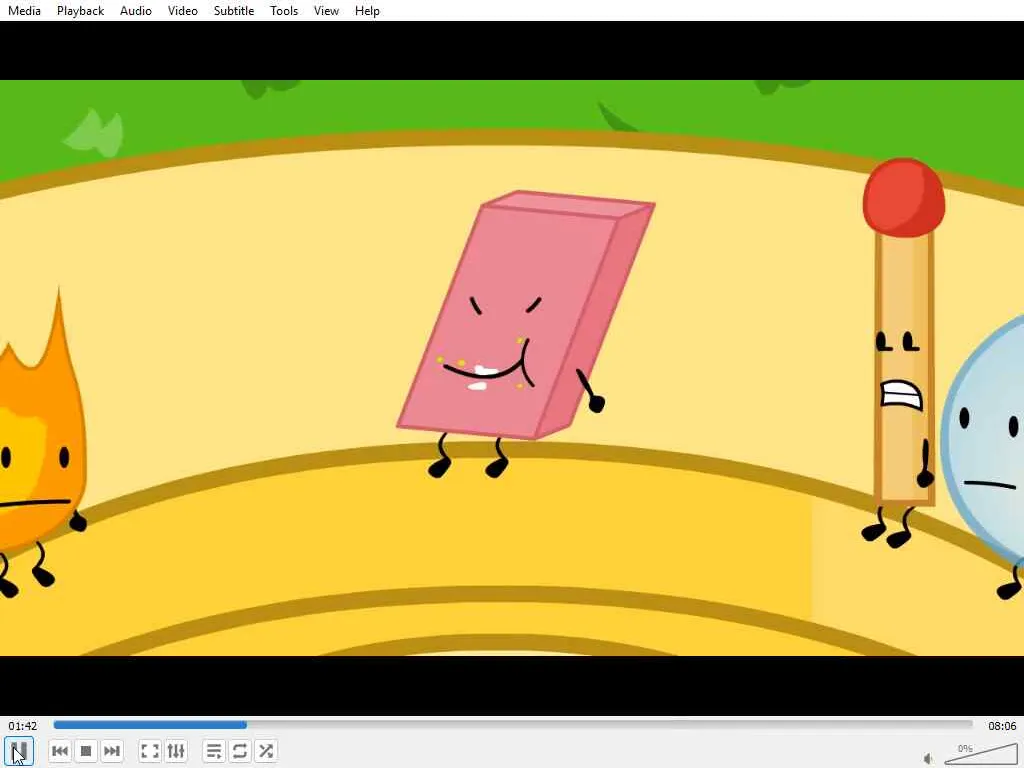1024x768 pixels.
Task: Click the total duration 08:06
Action: (x=1002, y=726)
